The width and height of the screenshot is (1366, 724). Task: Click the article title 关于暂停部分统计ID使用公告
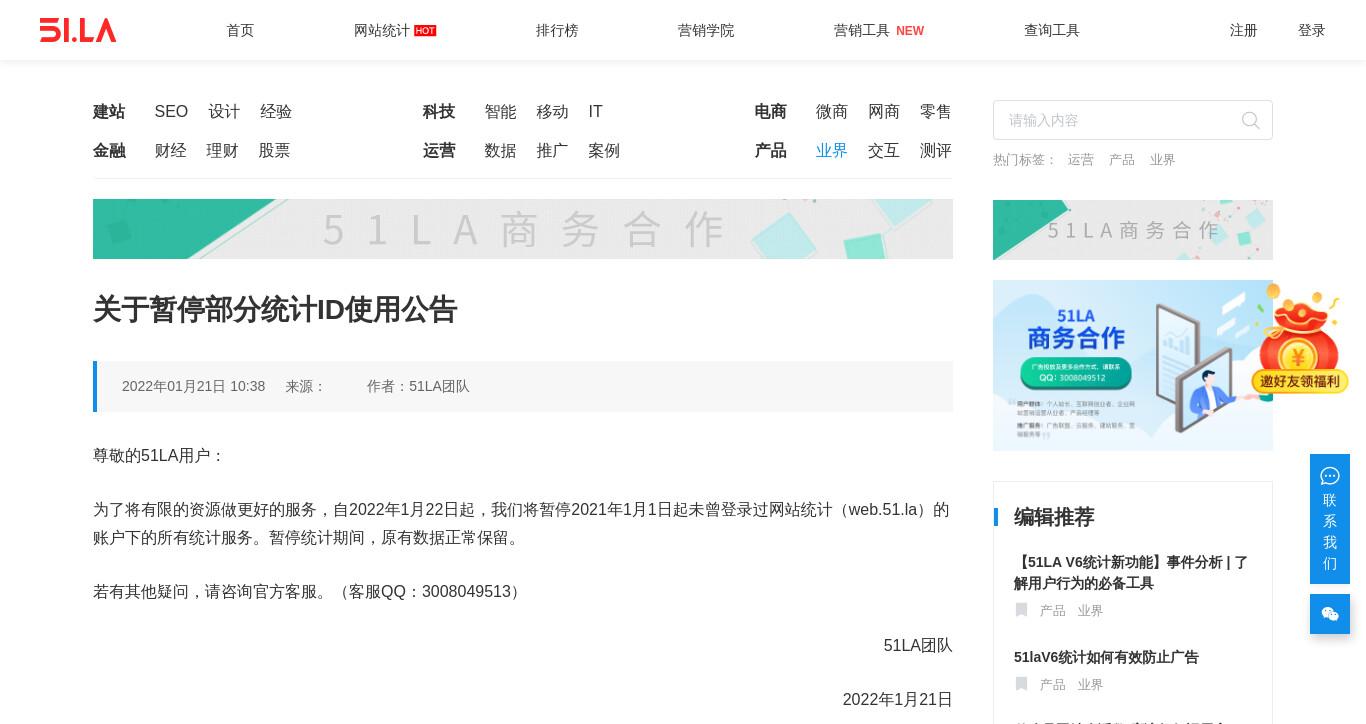pyautogui.click(x=275, y=310)
